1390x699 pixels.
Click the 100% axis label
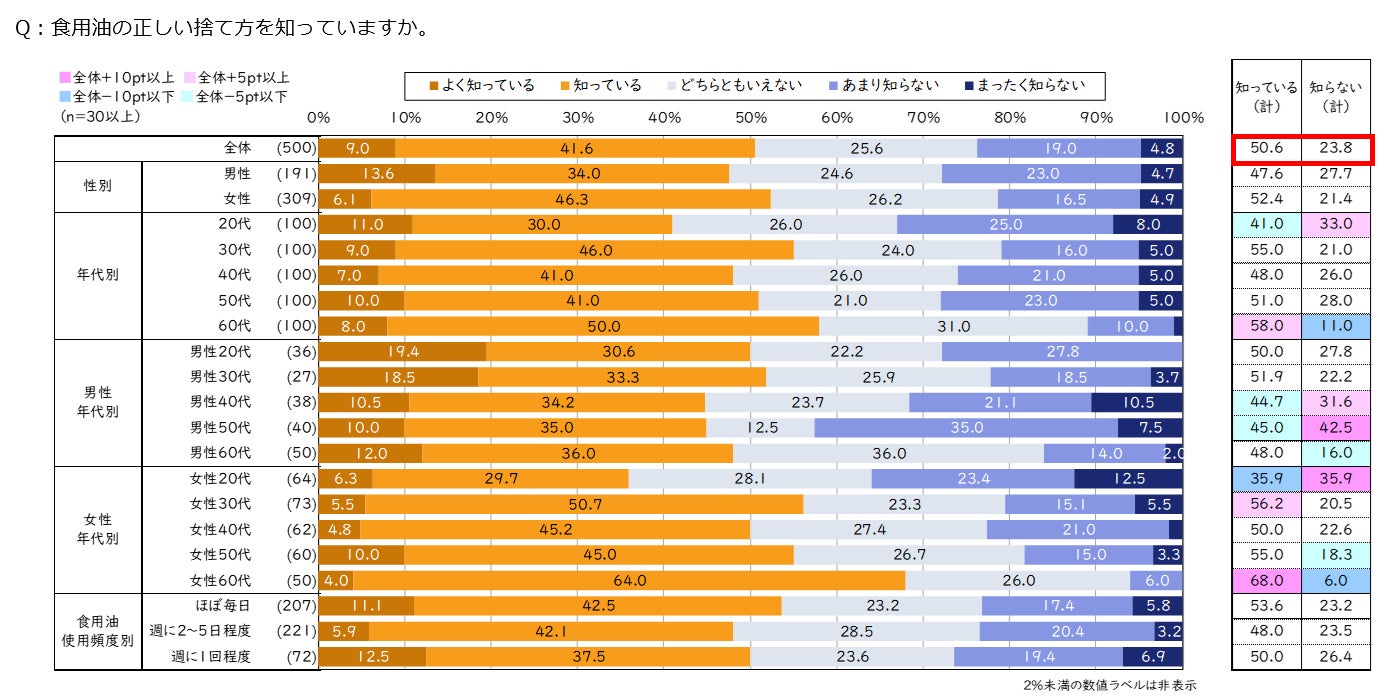tap(1183, 117)
